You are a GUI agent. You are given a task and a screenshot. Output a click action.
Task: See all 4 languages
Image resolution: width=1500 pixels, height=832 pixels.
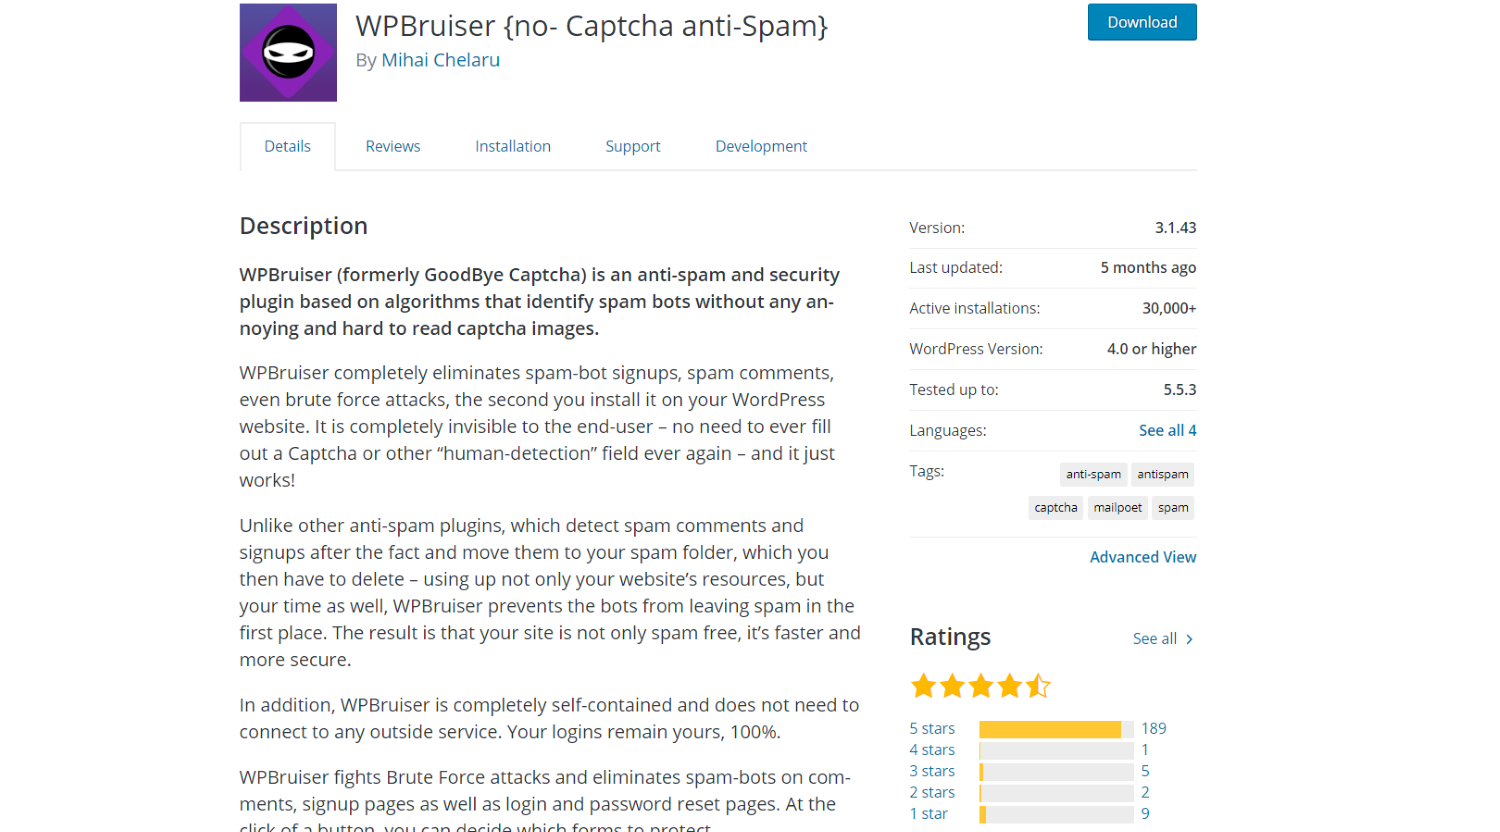click(x=1167, y=430)
